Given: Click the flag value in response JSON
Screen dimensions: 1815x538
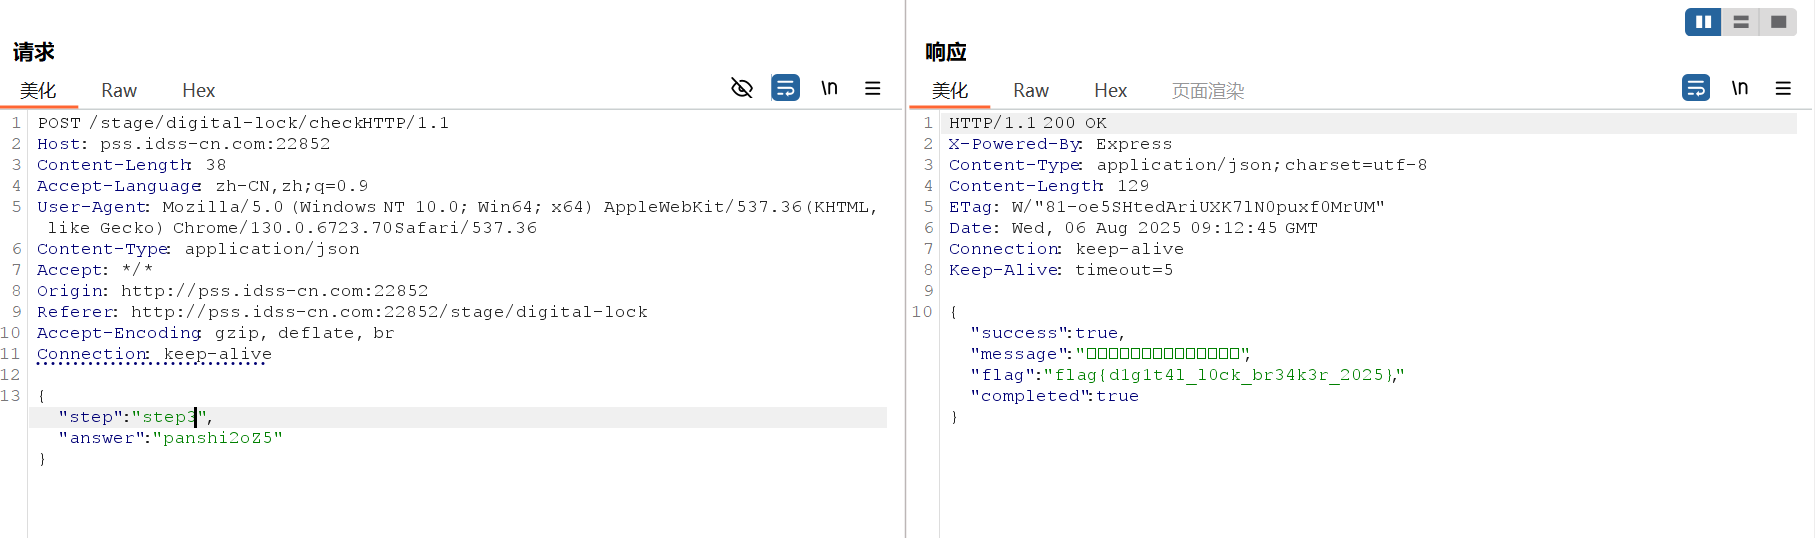Looking at the screenshot, I should [1222, 375].
